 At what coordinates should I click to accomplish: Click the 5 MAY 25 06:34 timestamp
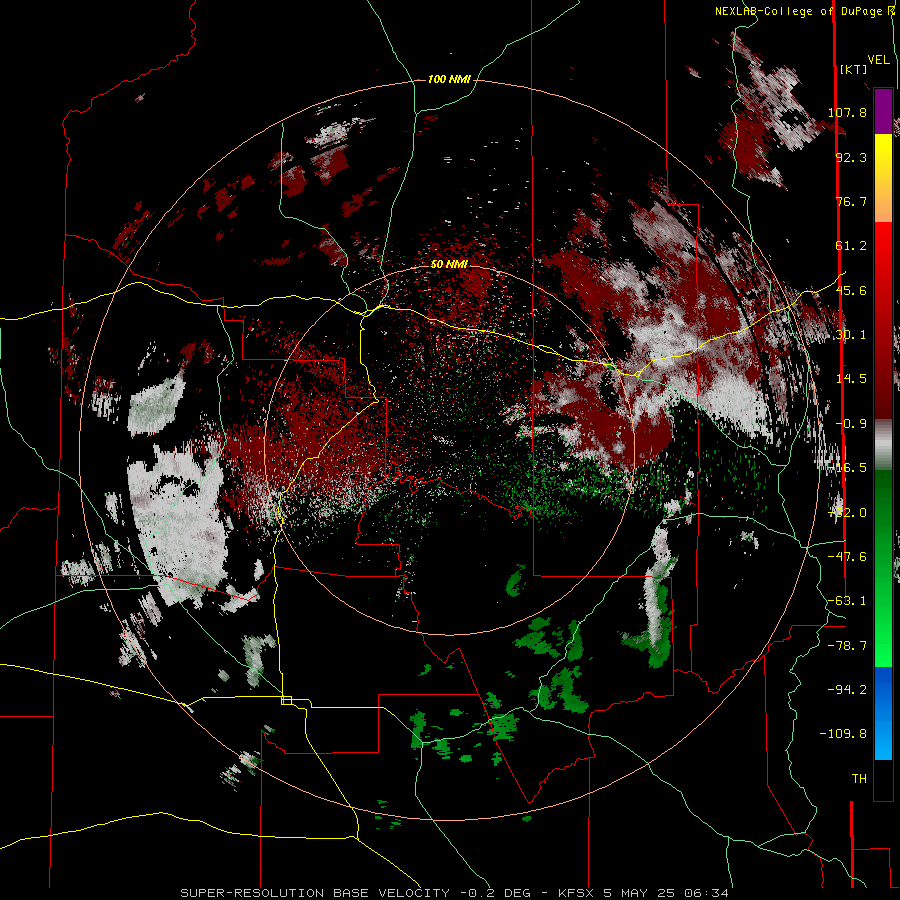point(666,893)
